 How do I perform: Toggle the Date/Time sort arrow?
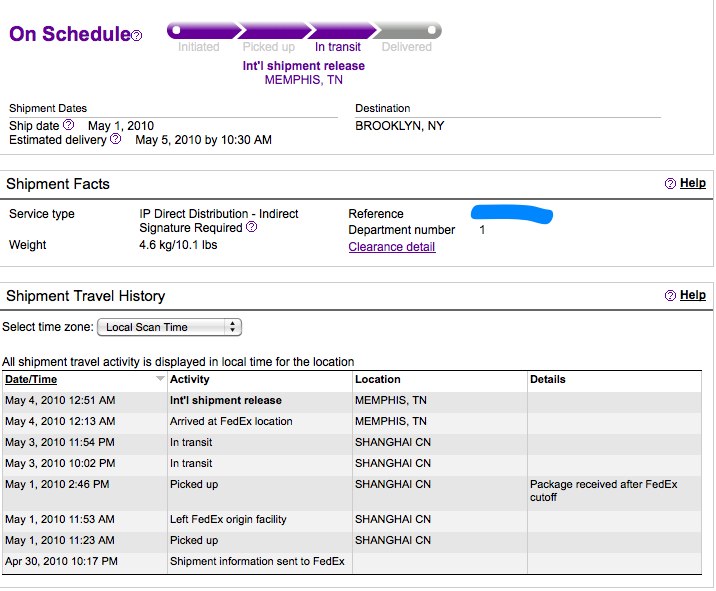click(x=160, y=379)
